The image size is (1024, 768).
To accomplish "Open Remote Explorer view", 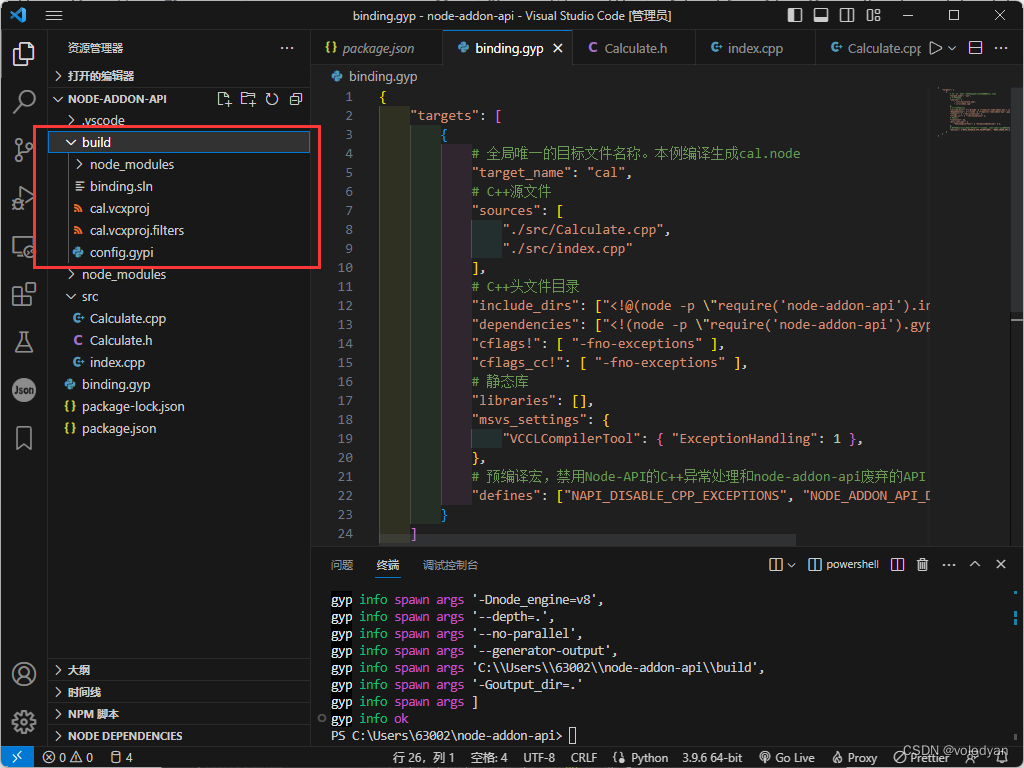I will point(24,246).
